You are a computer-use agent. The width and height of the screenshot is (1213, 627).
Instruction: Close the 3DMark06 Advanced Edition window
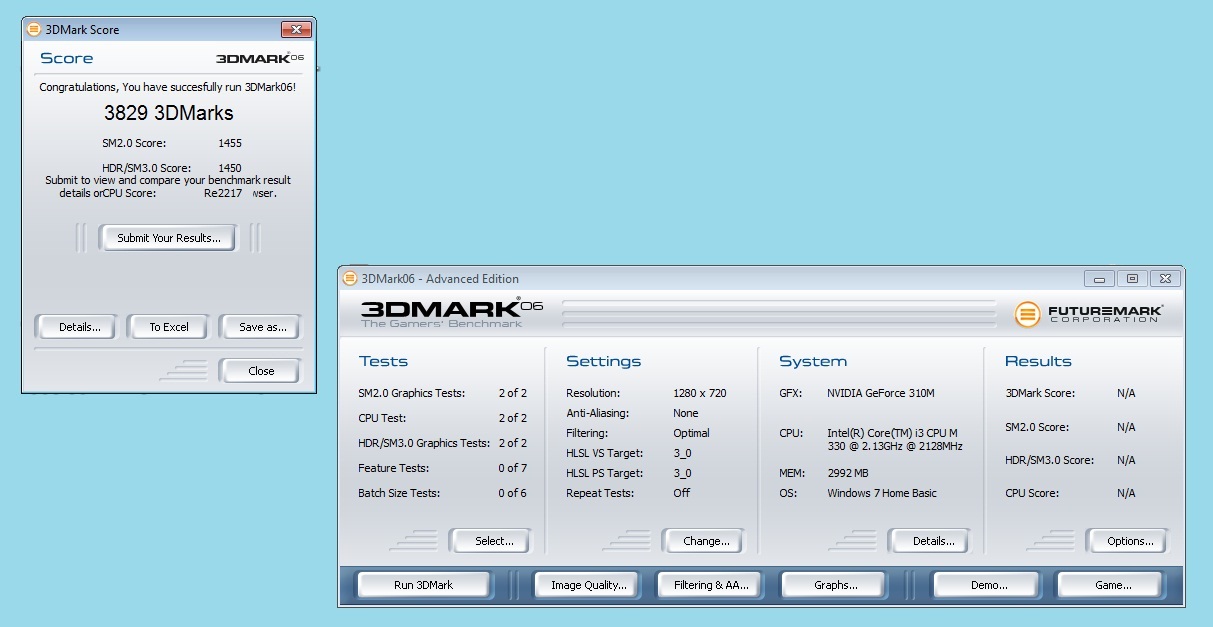(x=1165, y=279)
